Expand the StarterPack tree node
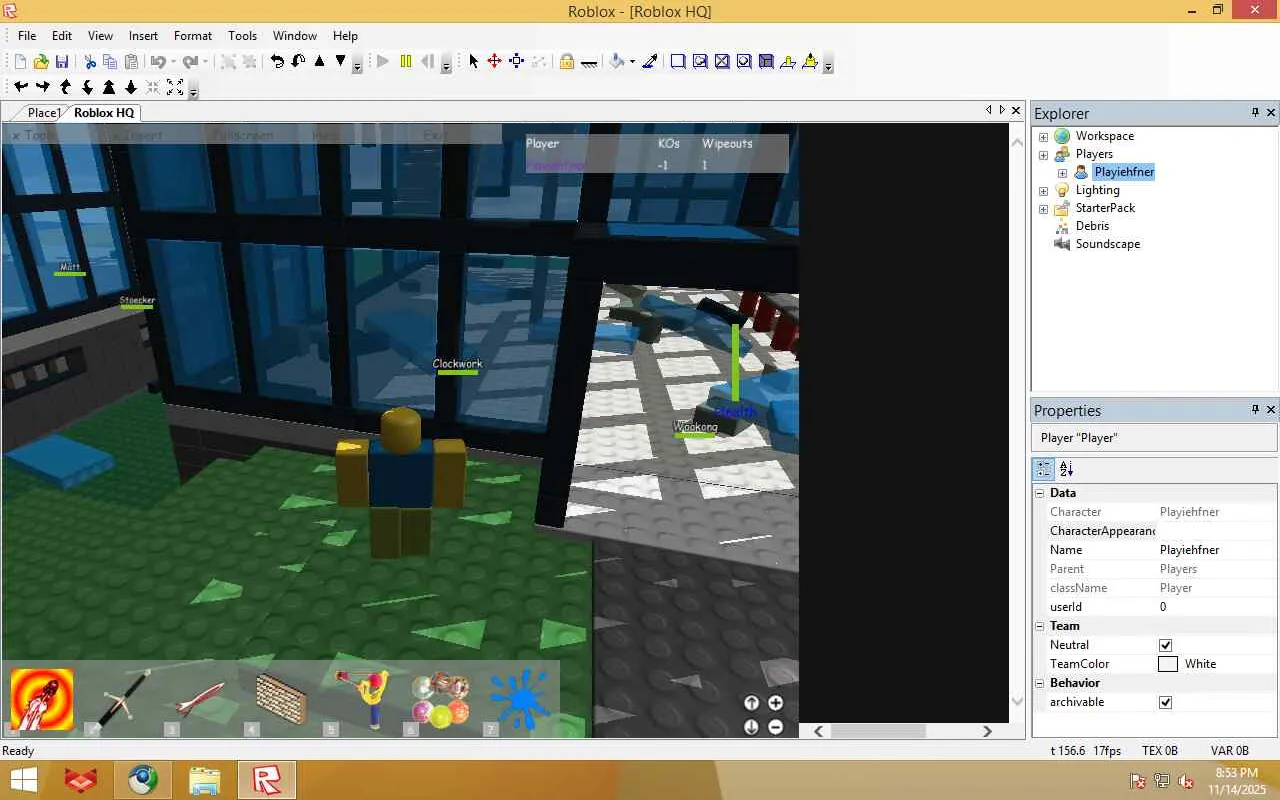 1043,208
